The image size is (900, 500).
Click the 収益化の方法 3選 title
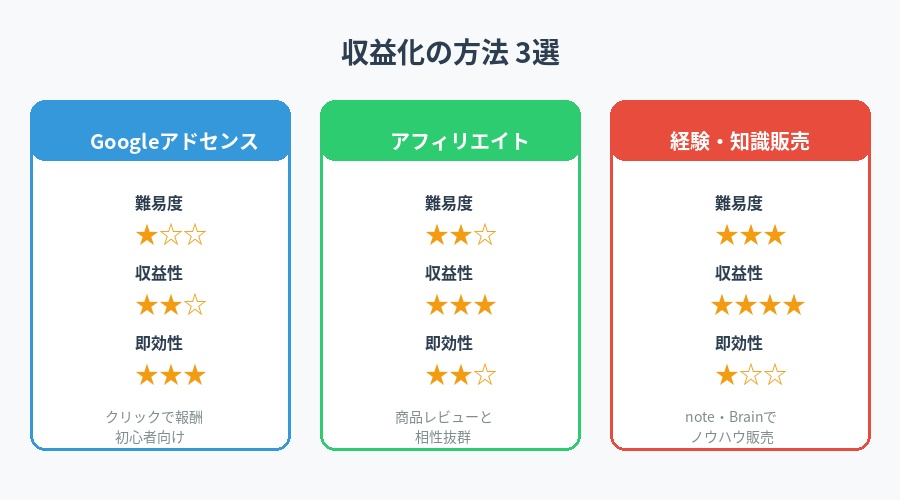click(450, 54)
